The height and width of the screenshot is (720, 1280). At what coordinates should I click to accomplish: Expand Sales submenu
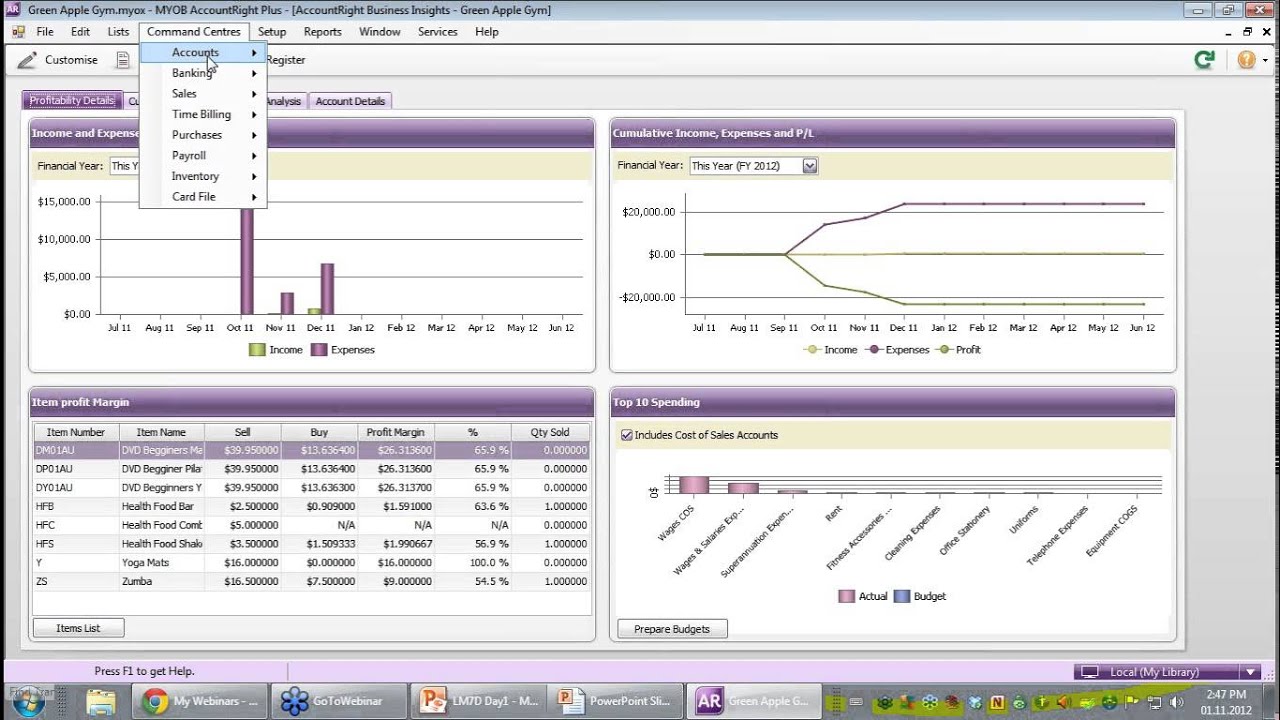(x=204, y=93)
